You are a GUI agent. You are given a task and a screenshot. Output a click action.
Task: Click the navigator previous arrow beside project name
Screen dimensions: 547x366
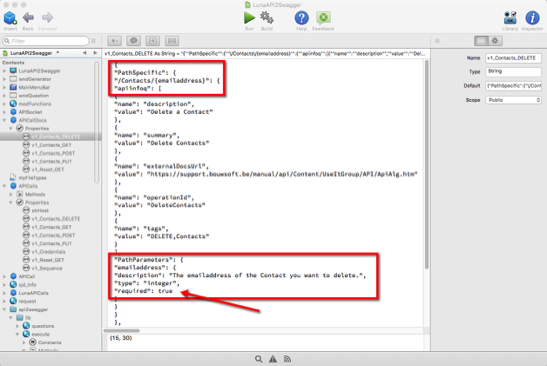85,53
